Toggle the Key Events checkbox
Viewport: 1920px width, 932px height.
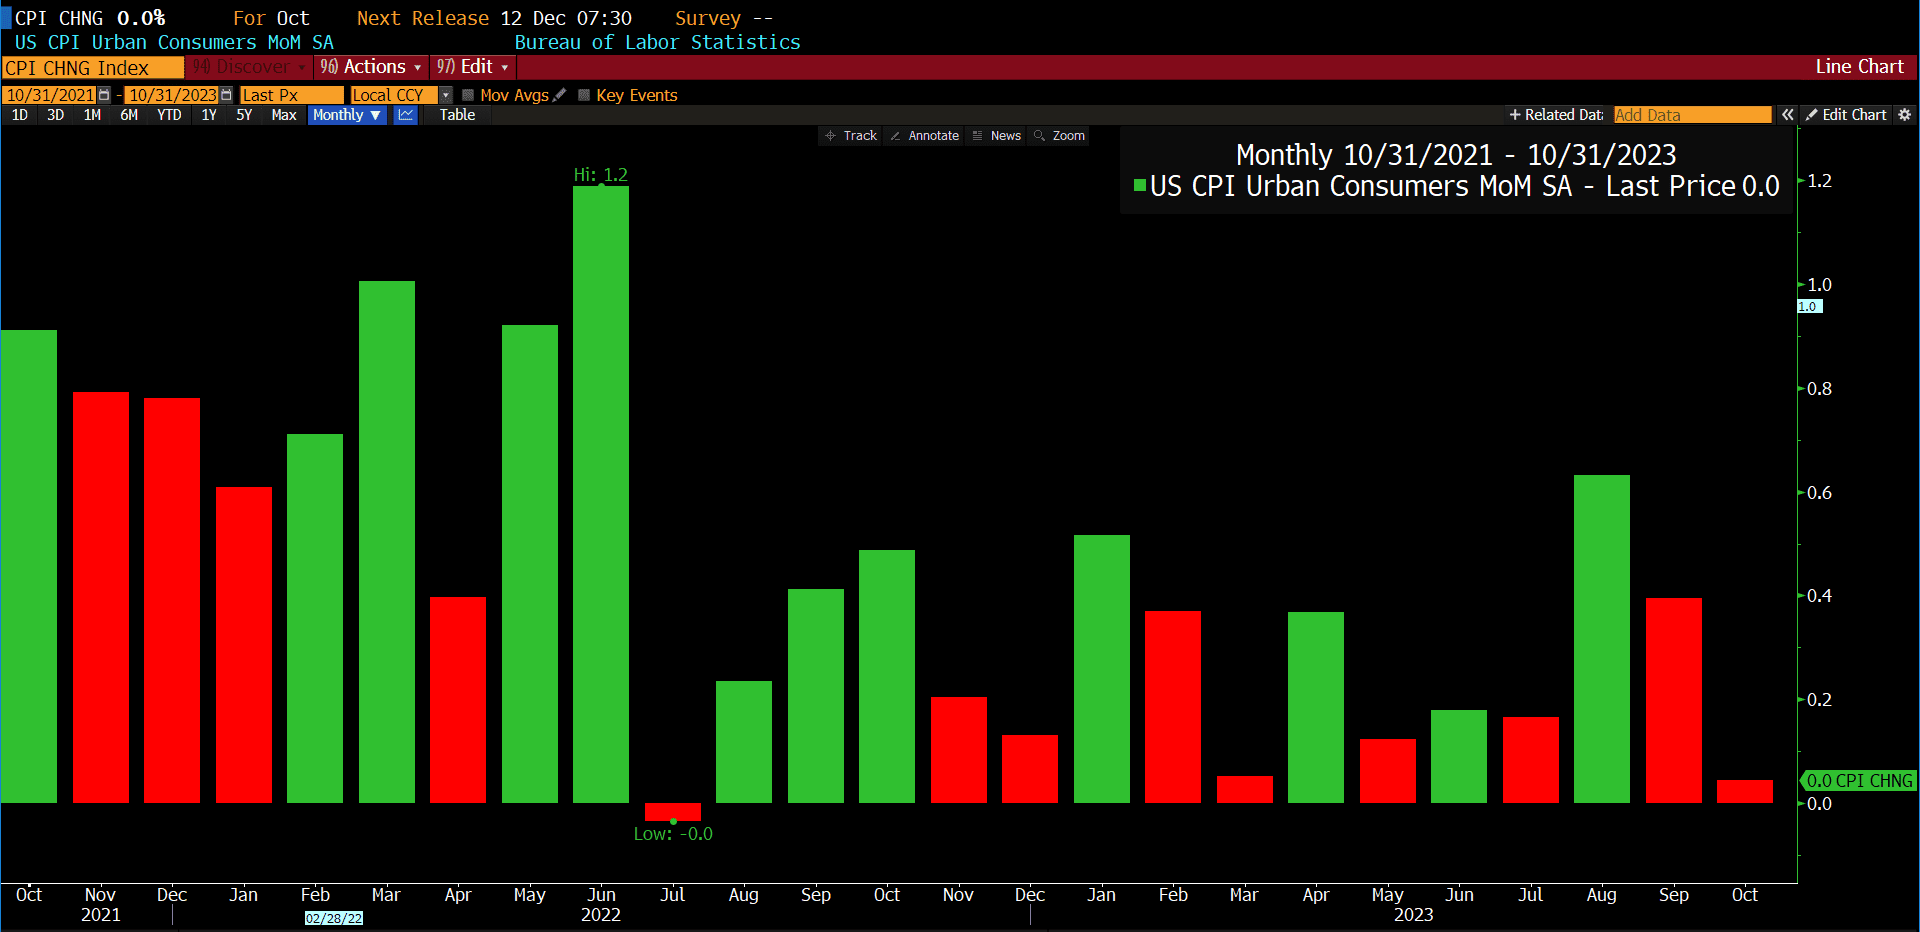pos(584,95)
